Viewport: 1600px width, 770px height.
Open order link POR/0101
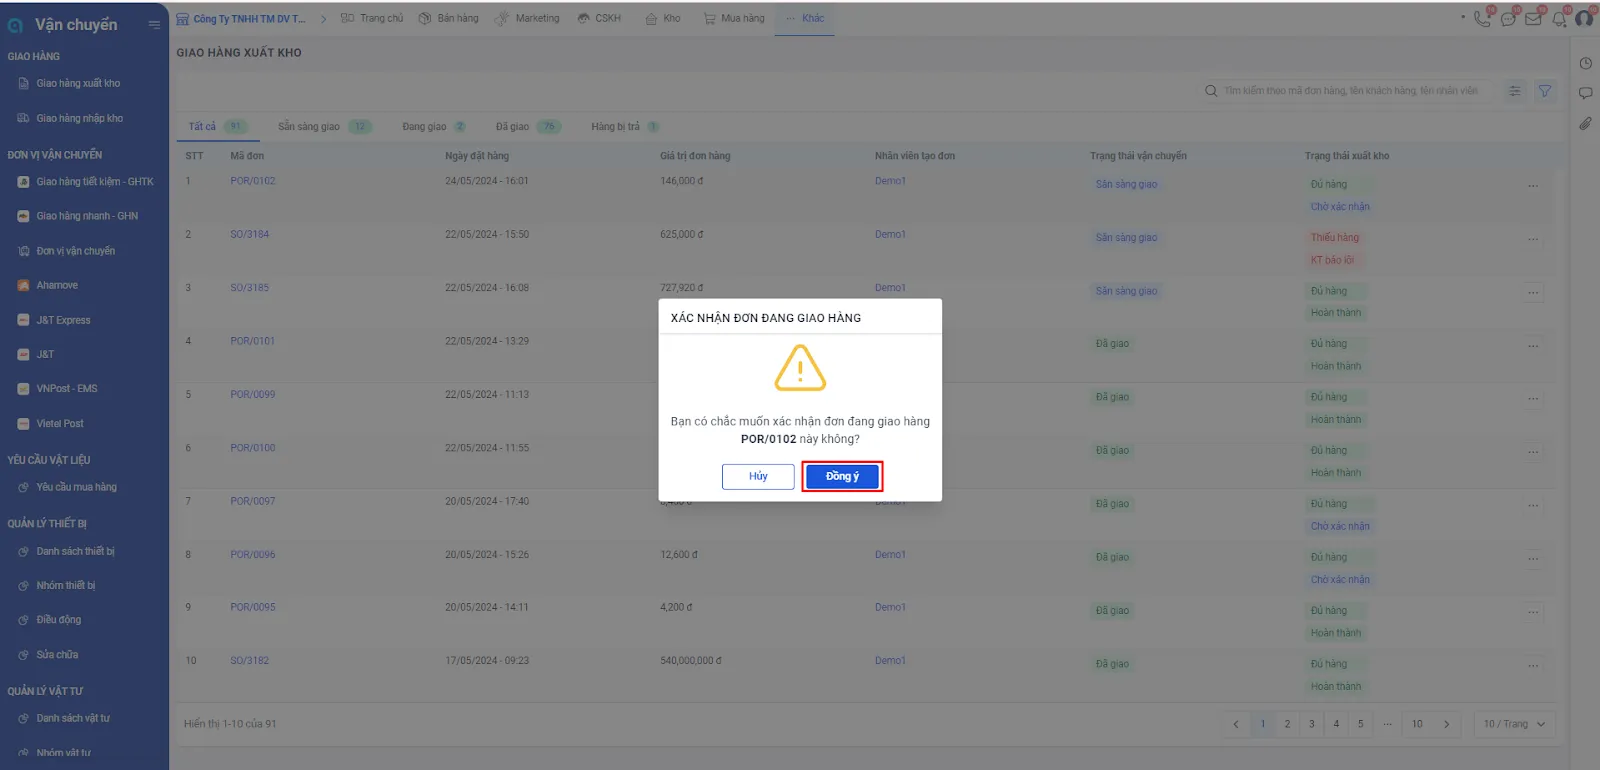click(x=253, y=341)
